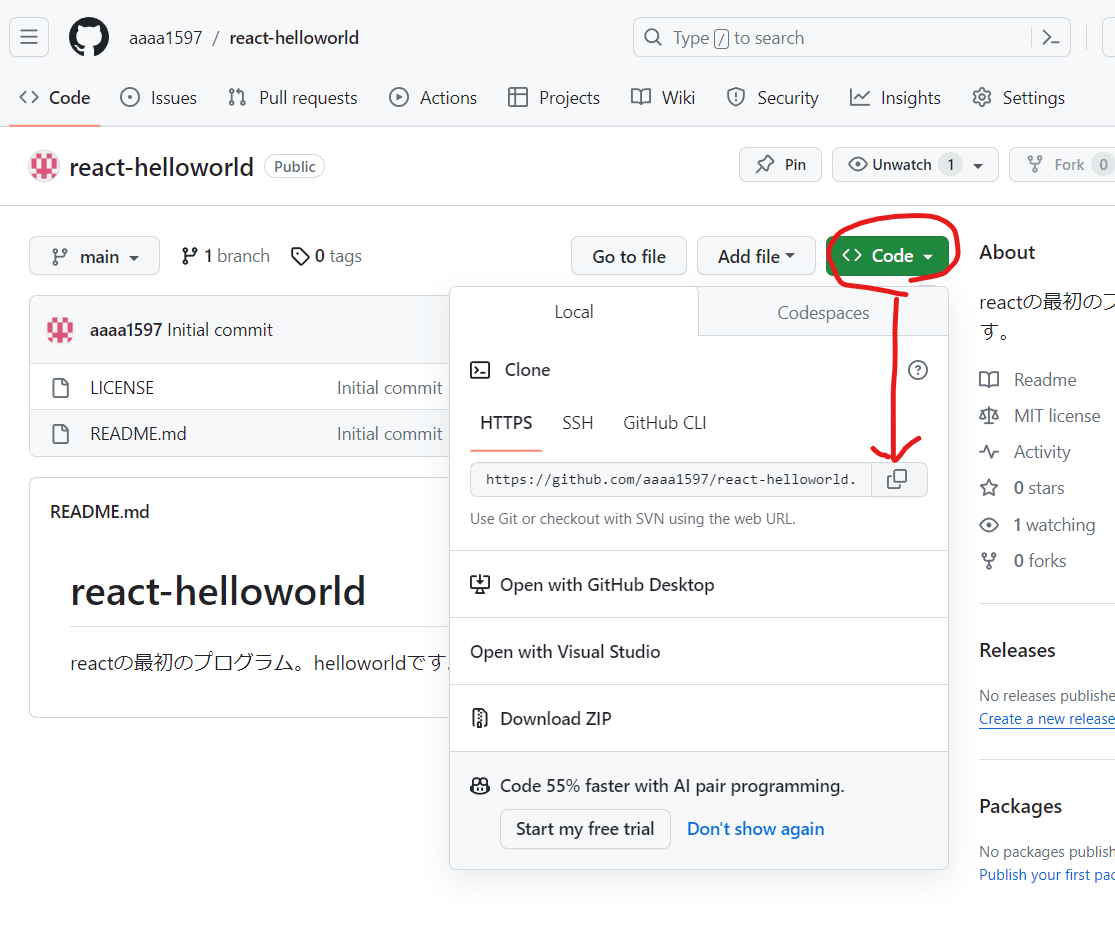
Task: Click the LICENSE file icon
Action: pyautogui.click(x=61, y=388)
